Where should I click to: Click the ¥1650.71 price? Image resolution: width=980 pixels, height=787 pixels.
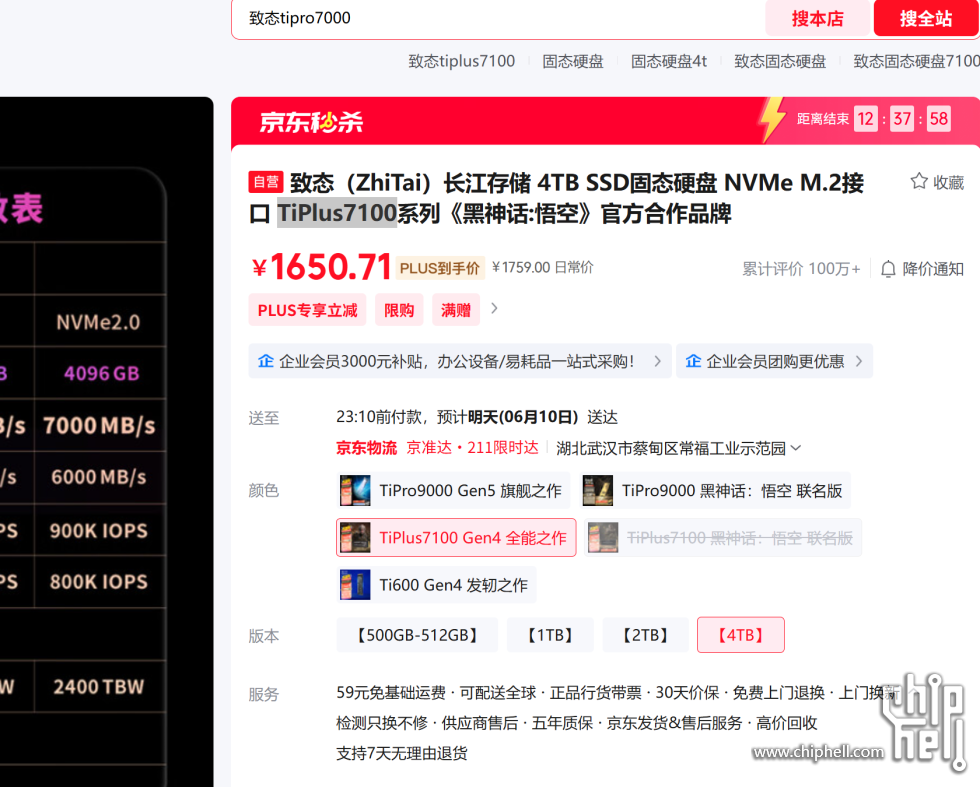[321, 267]
